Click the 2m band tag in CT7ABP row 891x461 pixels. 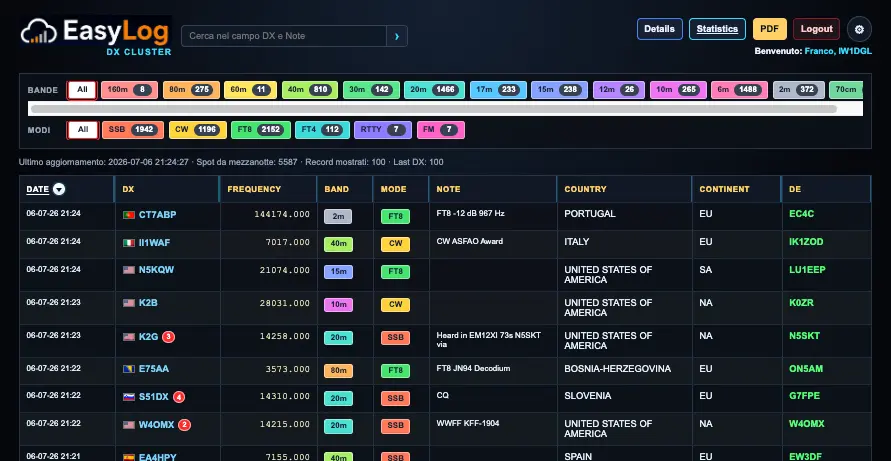click(338, 217)
